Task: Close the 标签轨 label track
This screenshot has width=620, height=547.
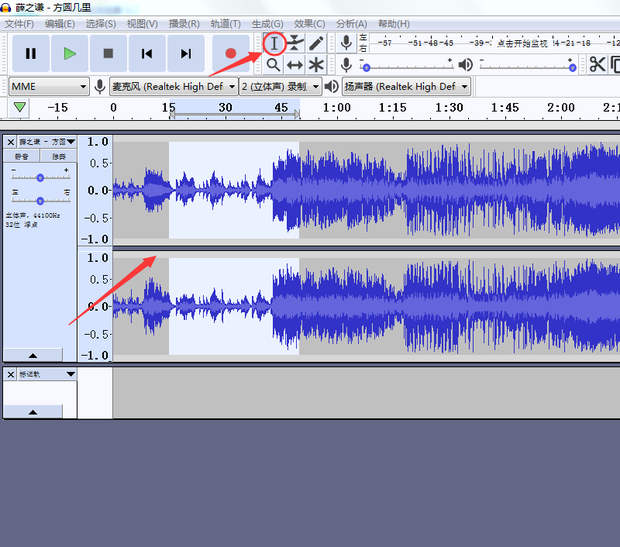Action: (x=10, y=374)
